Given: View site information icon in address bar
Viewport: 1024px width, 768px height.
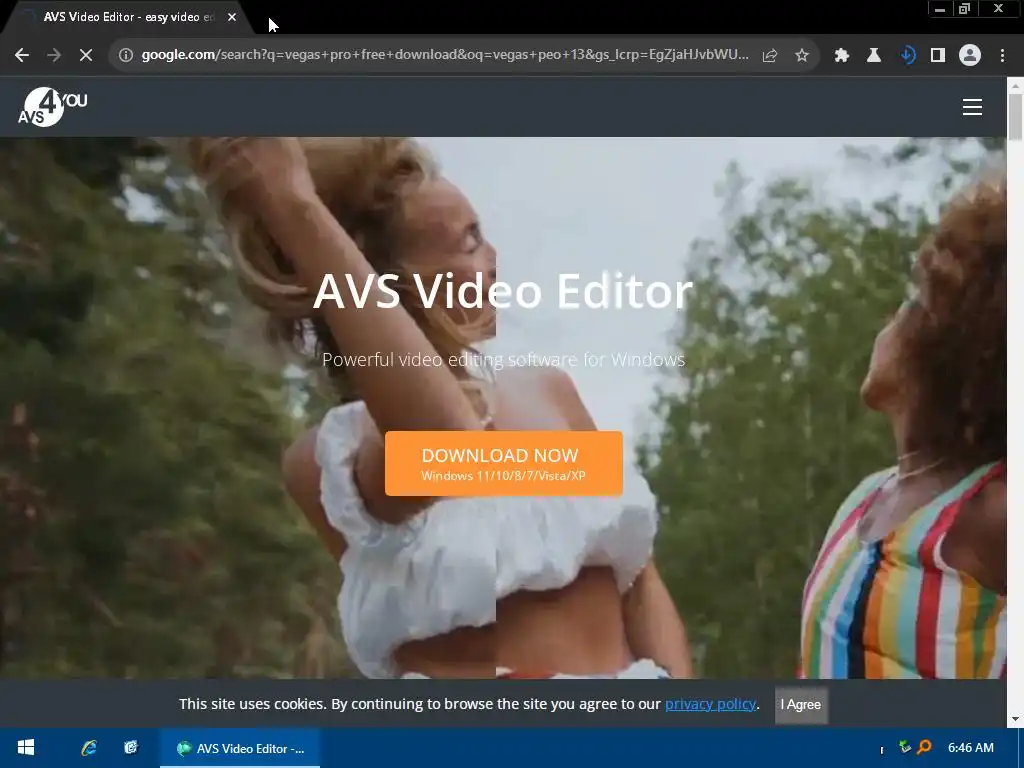Looking at the screenshot, I should (x=125, y=56).
